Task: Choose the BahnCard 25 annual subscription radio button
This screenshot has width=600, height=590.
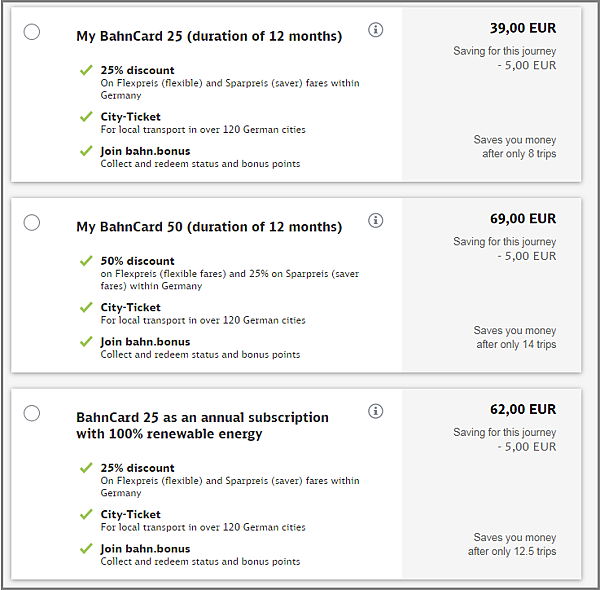Action: click(x=32, y=413)
